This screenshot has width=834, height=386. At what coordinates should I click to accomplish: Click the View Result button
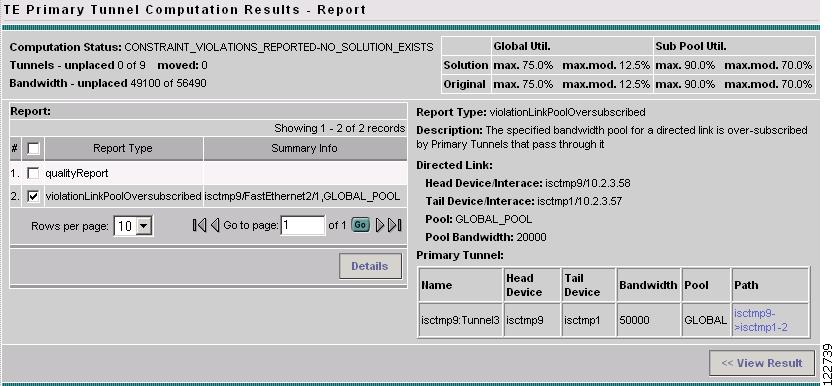762,363
